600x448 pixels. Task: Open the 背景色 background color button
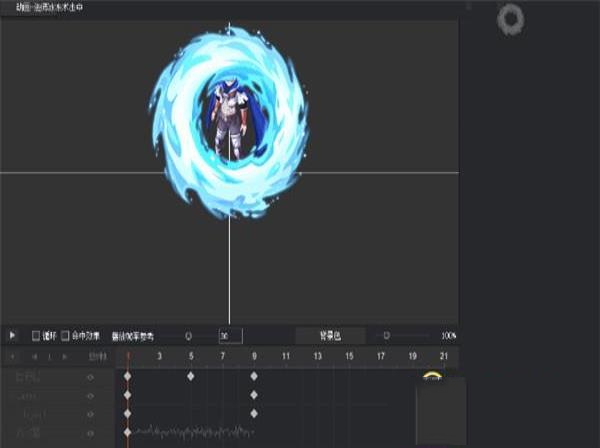pos(330,336)
